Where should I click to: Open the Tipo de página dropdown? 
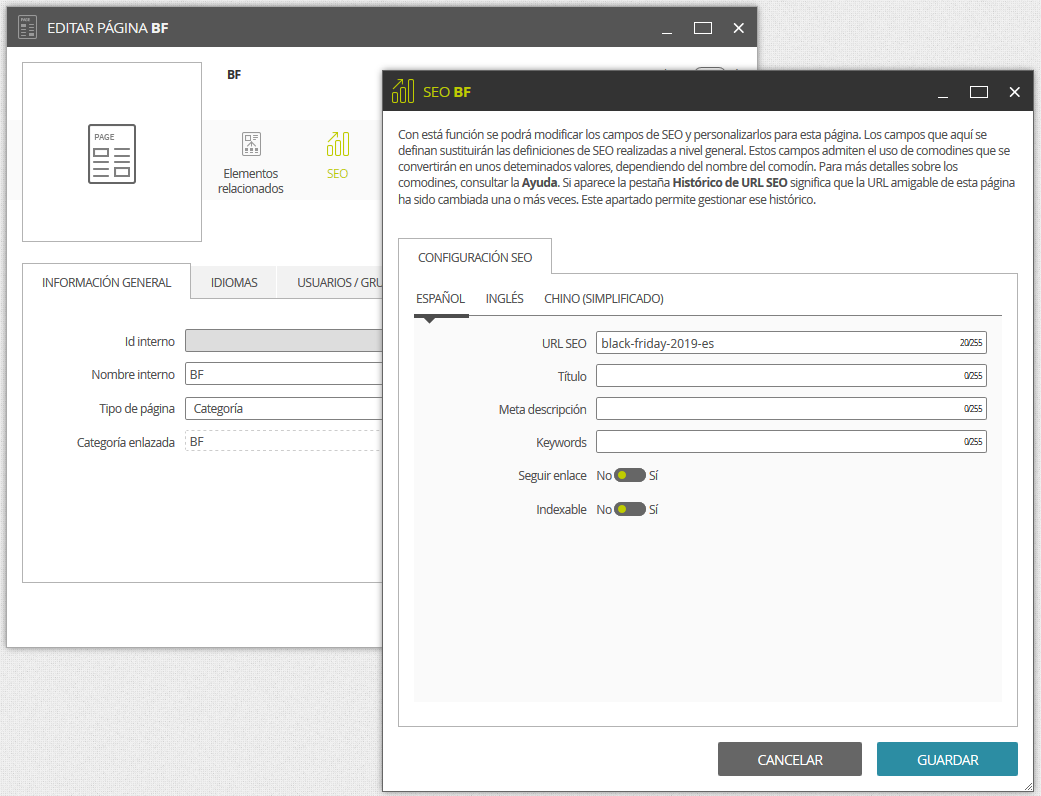283,408
